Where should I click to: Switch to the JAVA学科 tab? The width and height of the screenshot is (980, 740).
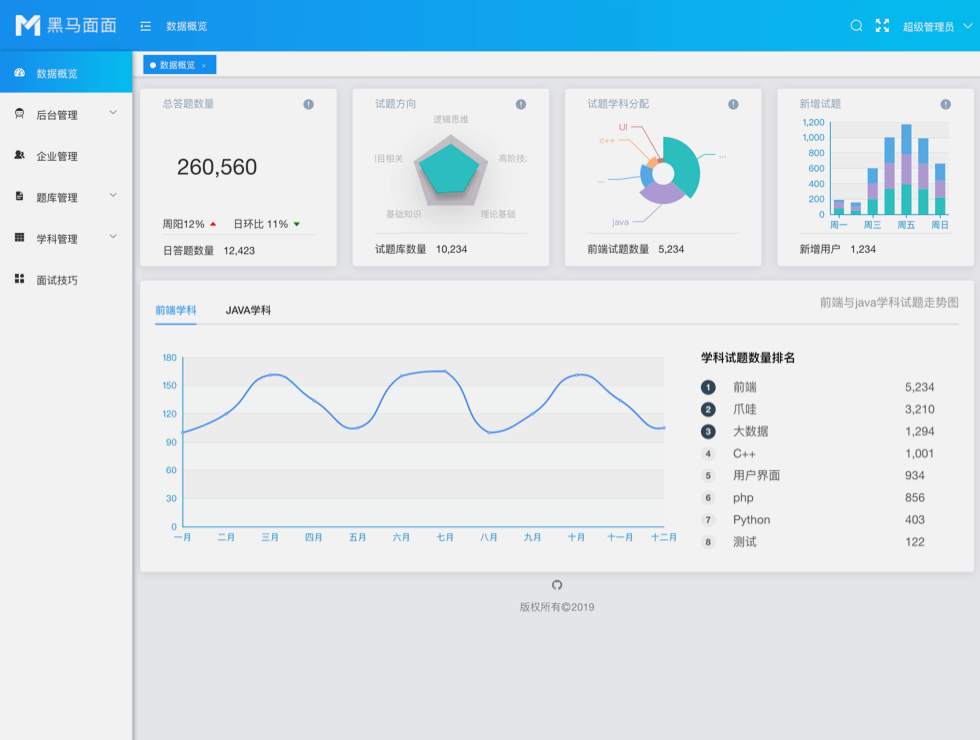pyautogui.click(x=248, y=310)
